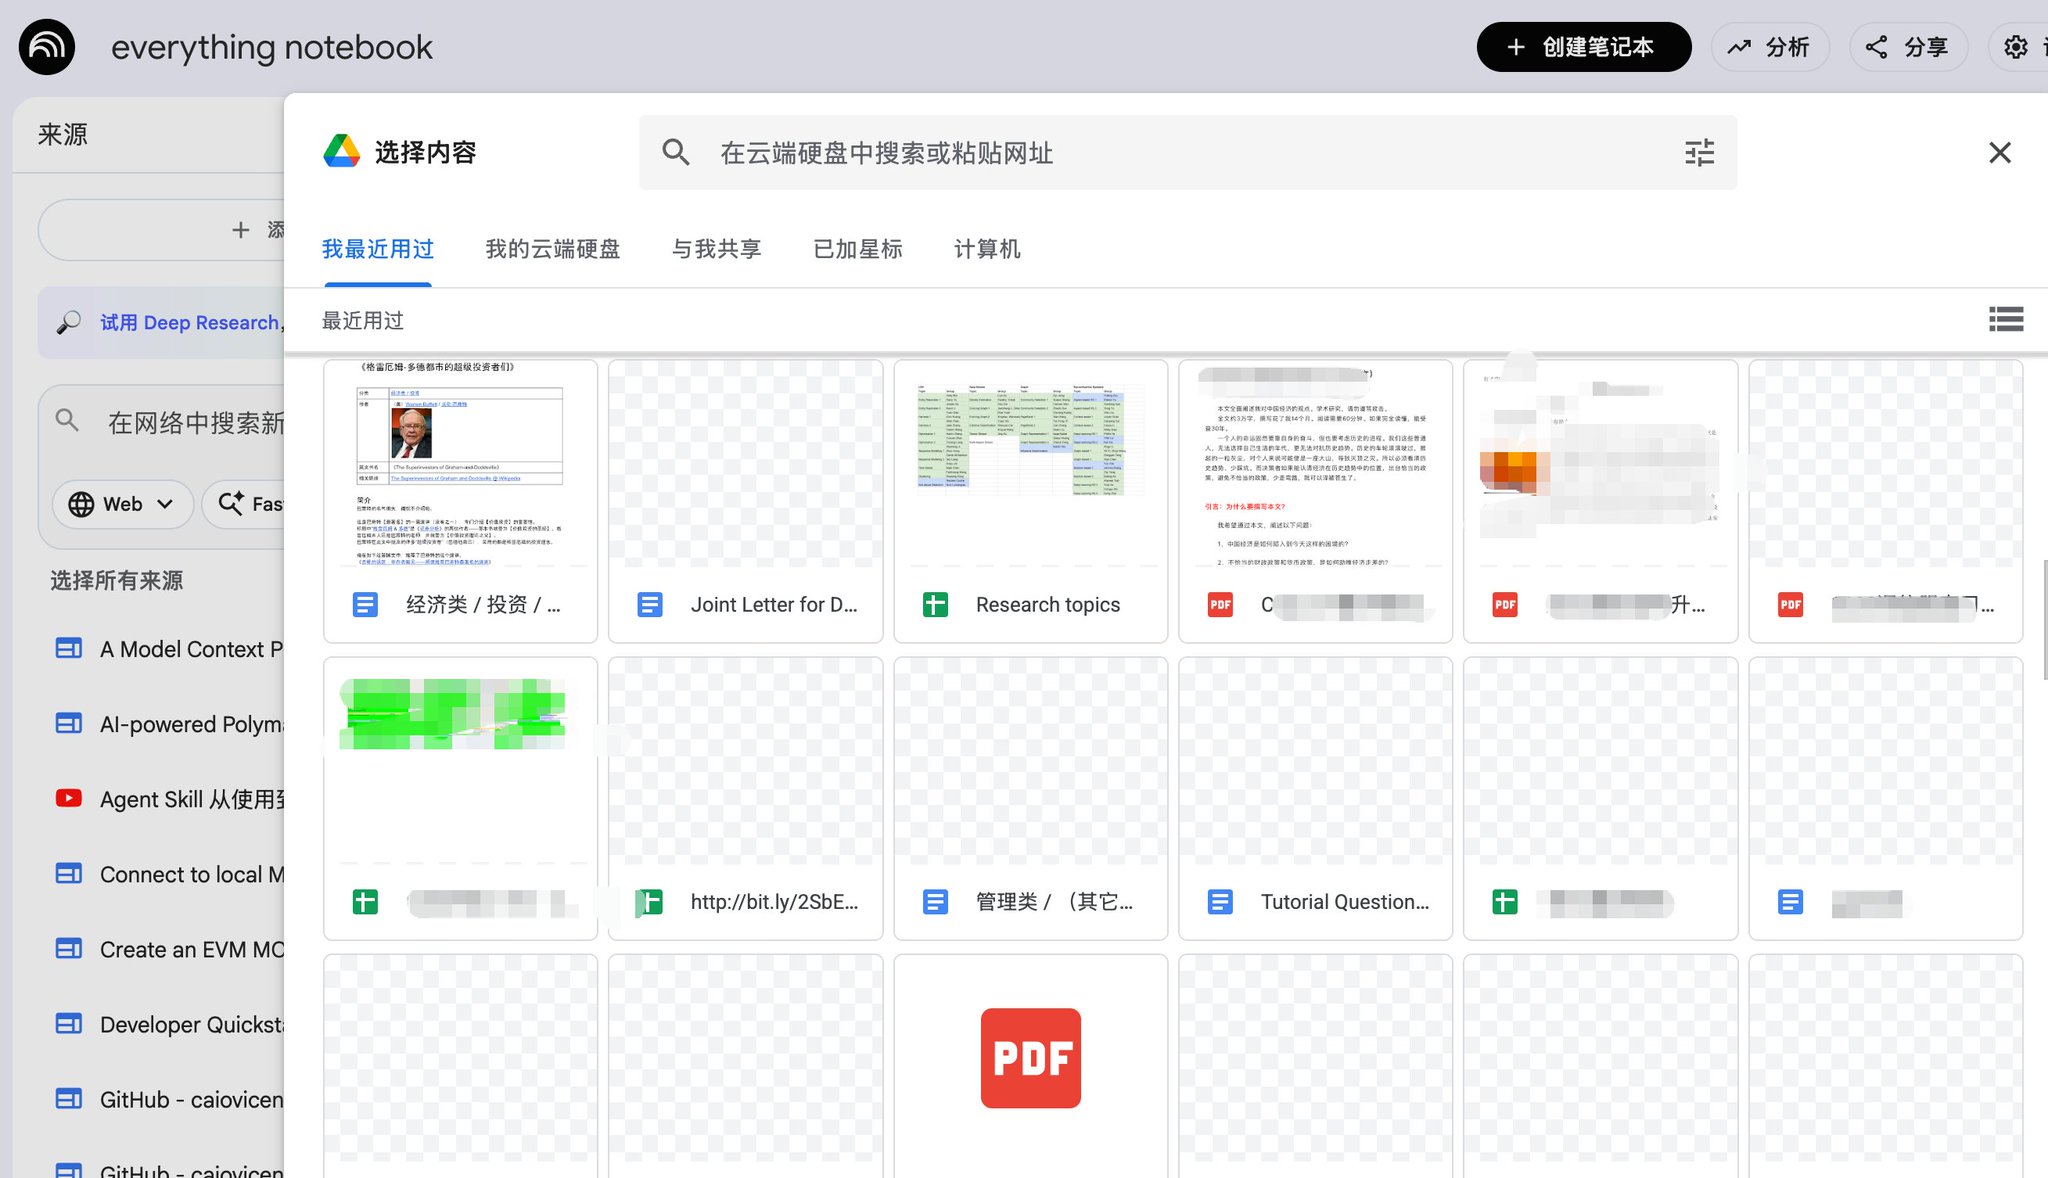Select the http://bit.ly/2SbE... file name
2048x1178 pixels.
774,902
